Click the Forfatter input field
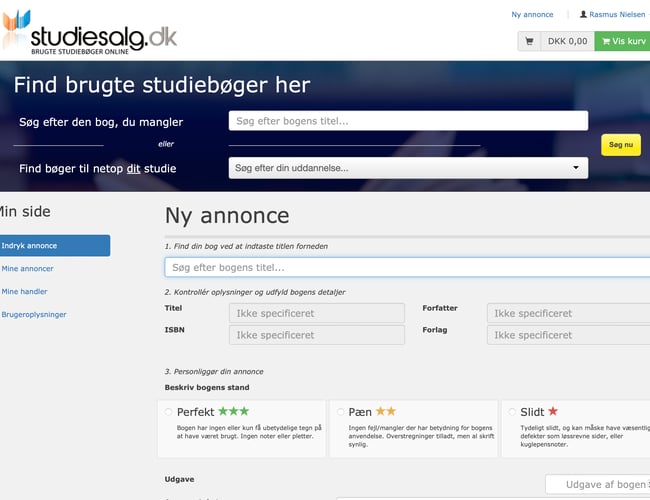This screenshot has height=500, width=650. 568,313
